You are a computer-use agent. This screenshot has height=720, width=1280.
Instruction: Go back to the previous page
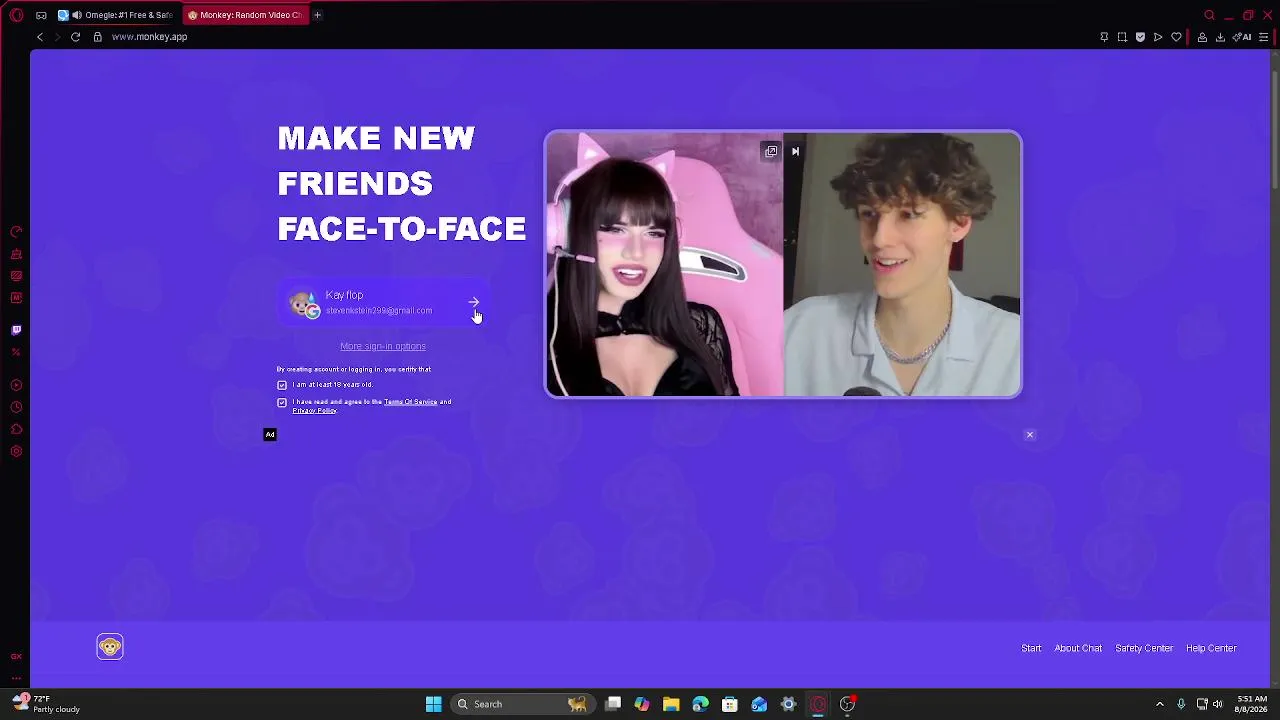(x=40, y=37)
